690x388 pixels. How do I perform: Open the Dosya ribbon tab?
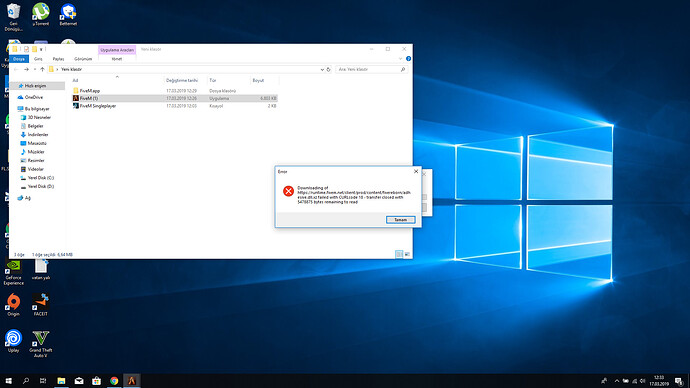coord(19,59)
